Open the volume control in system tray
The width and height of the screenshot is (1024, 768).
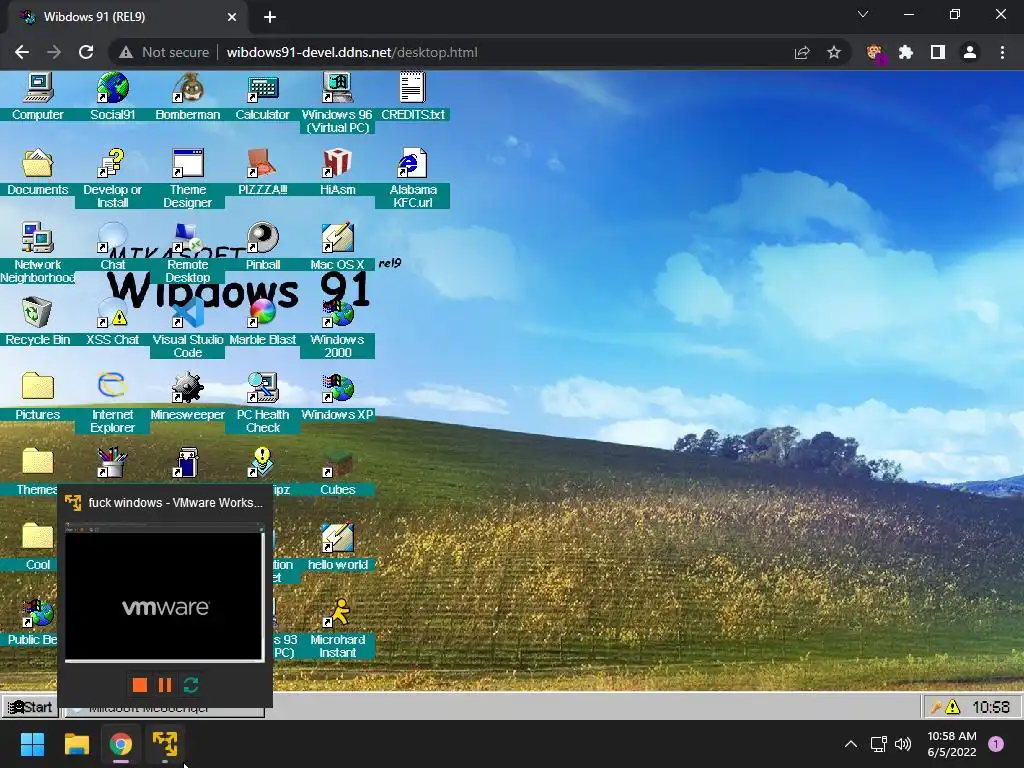[903, 744]
